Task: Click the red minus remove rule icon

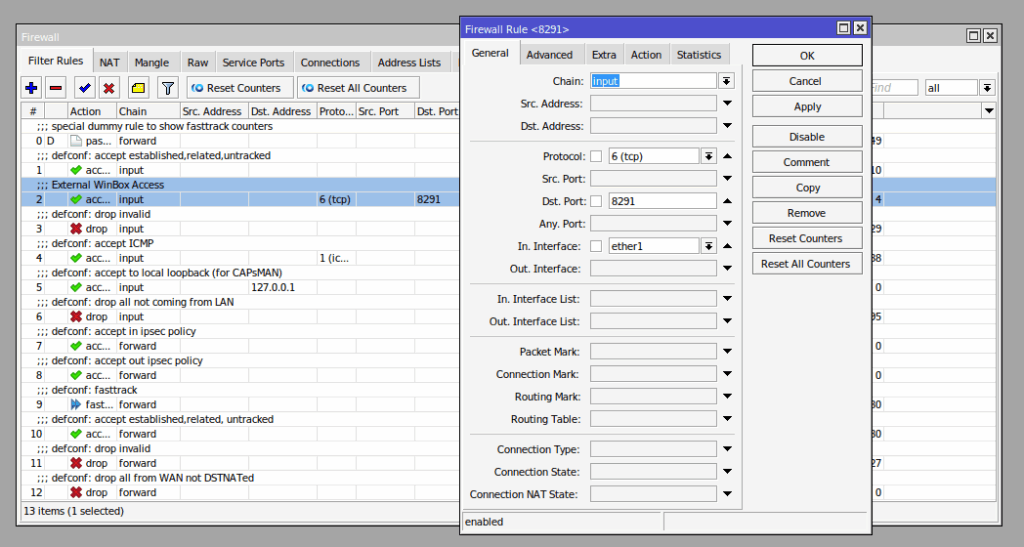Action: coord(56,88)
